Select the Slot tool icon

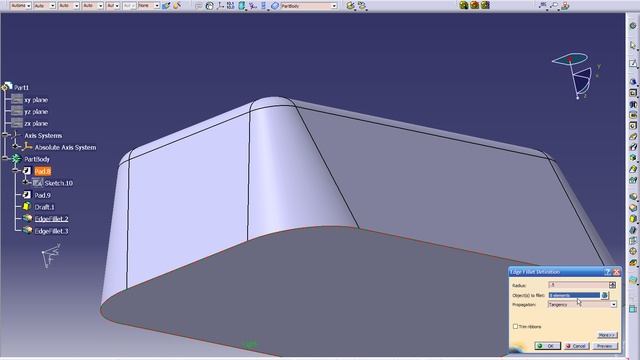tap(633, 147)
